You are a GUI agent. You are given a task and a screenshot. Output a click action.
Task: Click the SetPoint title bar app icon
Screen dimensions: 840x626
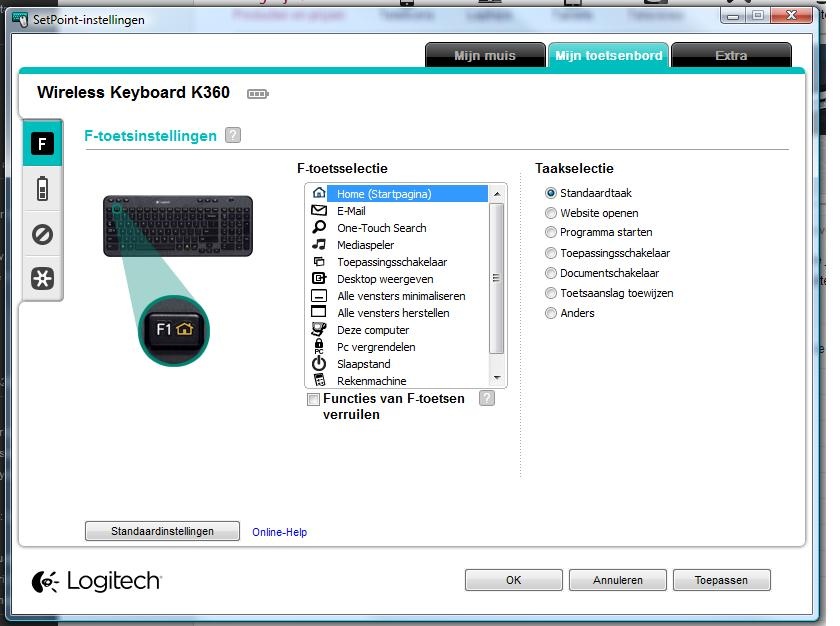click(x=20, y=20)
